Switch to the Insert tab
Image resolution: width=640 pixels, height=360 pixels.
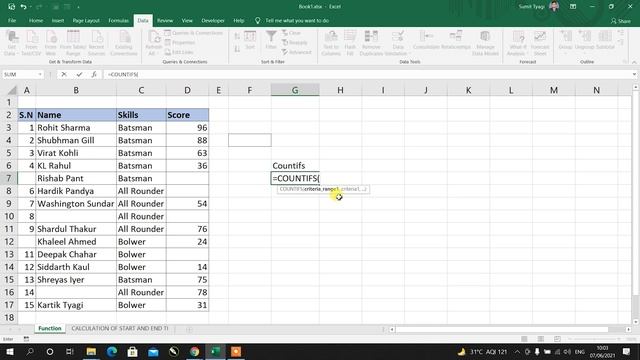pos(58,20)
